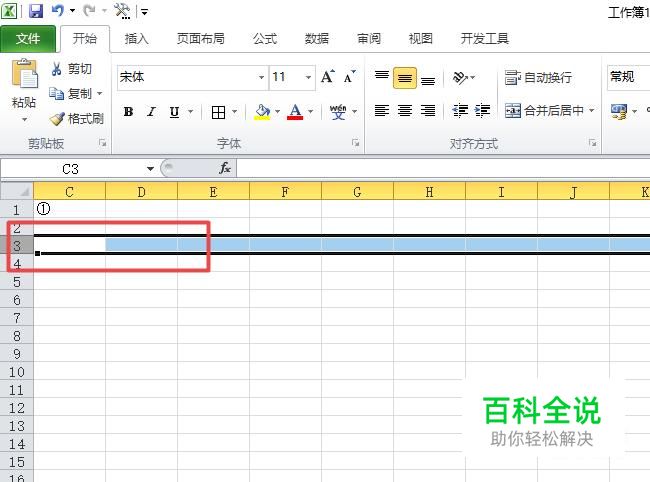This screenshot has width=650, height=482.
Task: Click 格式刷 format painter
Action: pos(77,119)
